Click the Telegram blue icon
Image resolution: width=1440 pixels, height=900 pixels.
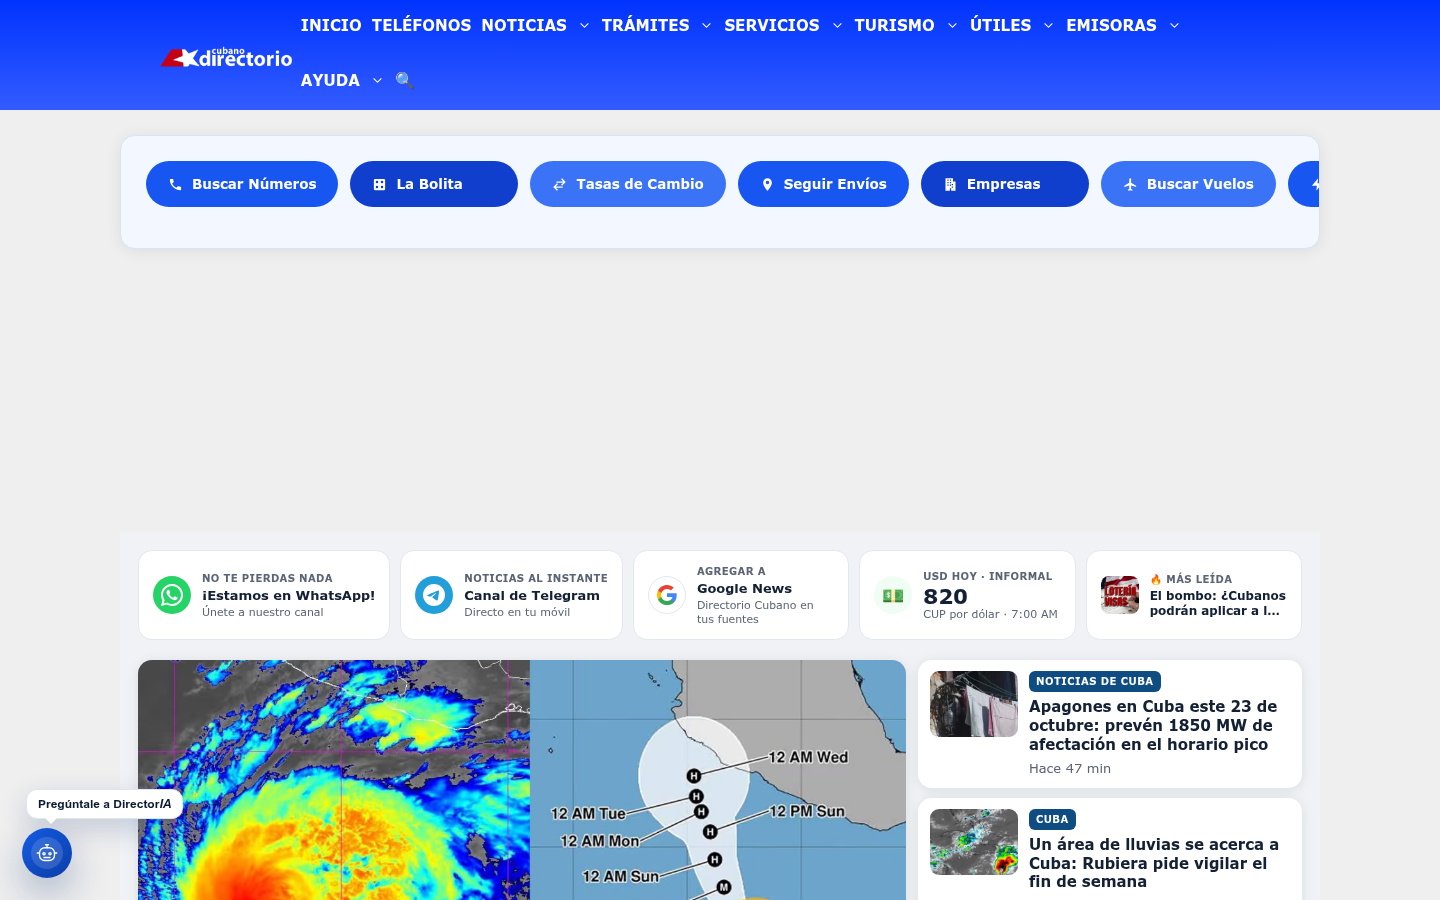(x=434, y=595)
